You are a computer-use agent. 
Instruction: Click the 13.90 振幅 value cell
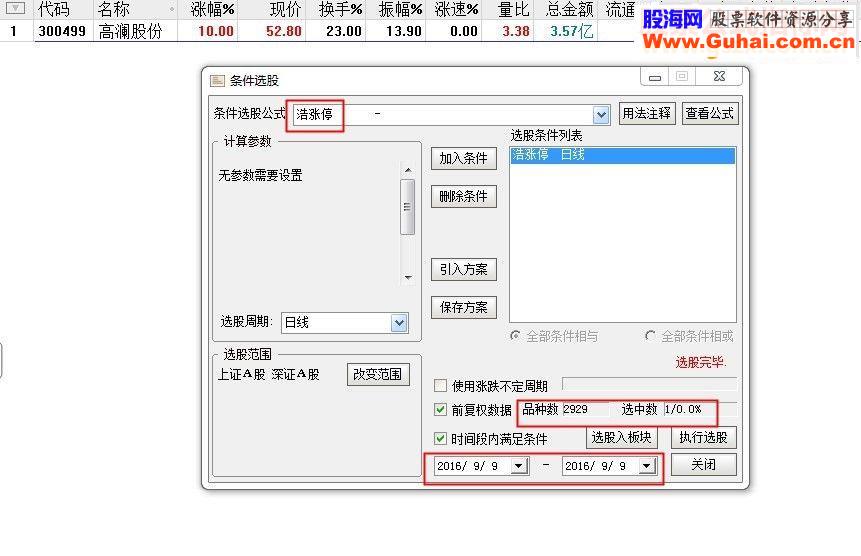(x=404, y=31)
